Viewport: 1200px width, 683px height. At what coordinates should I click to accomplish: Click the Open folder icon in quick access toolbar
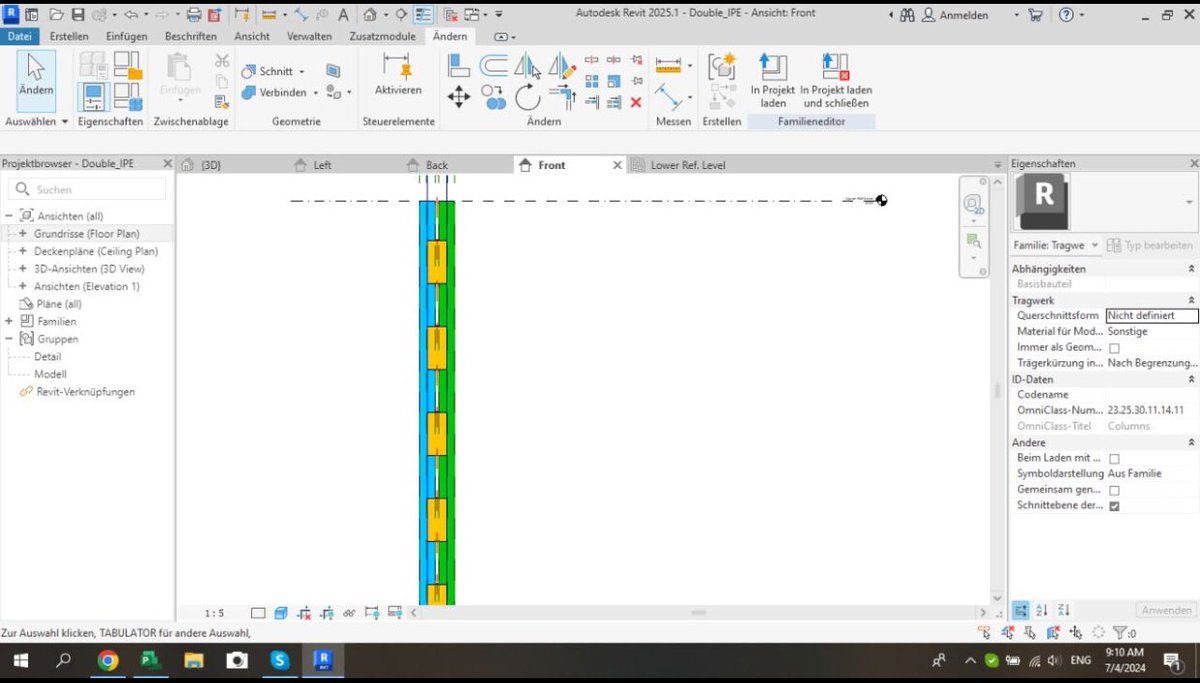(56, 15)
